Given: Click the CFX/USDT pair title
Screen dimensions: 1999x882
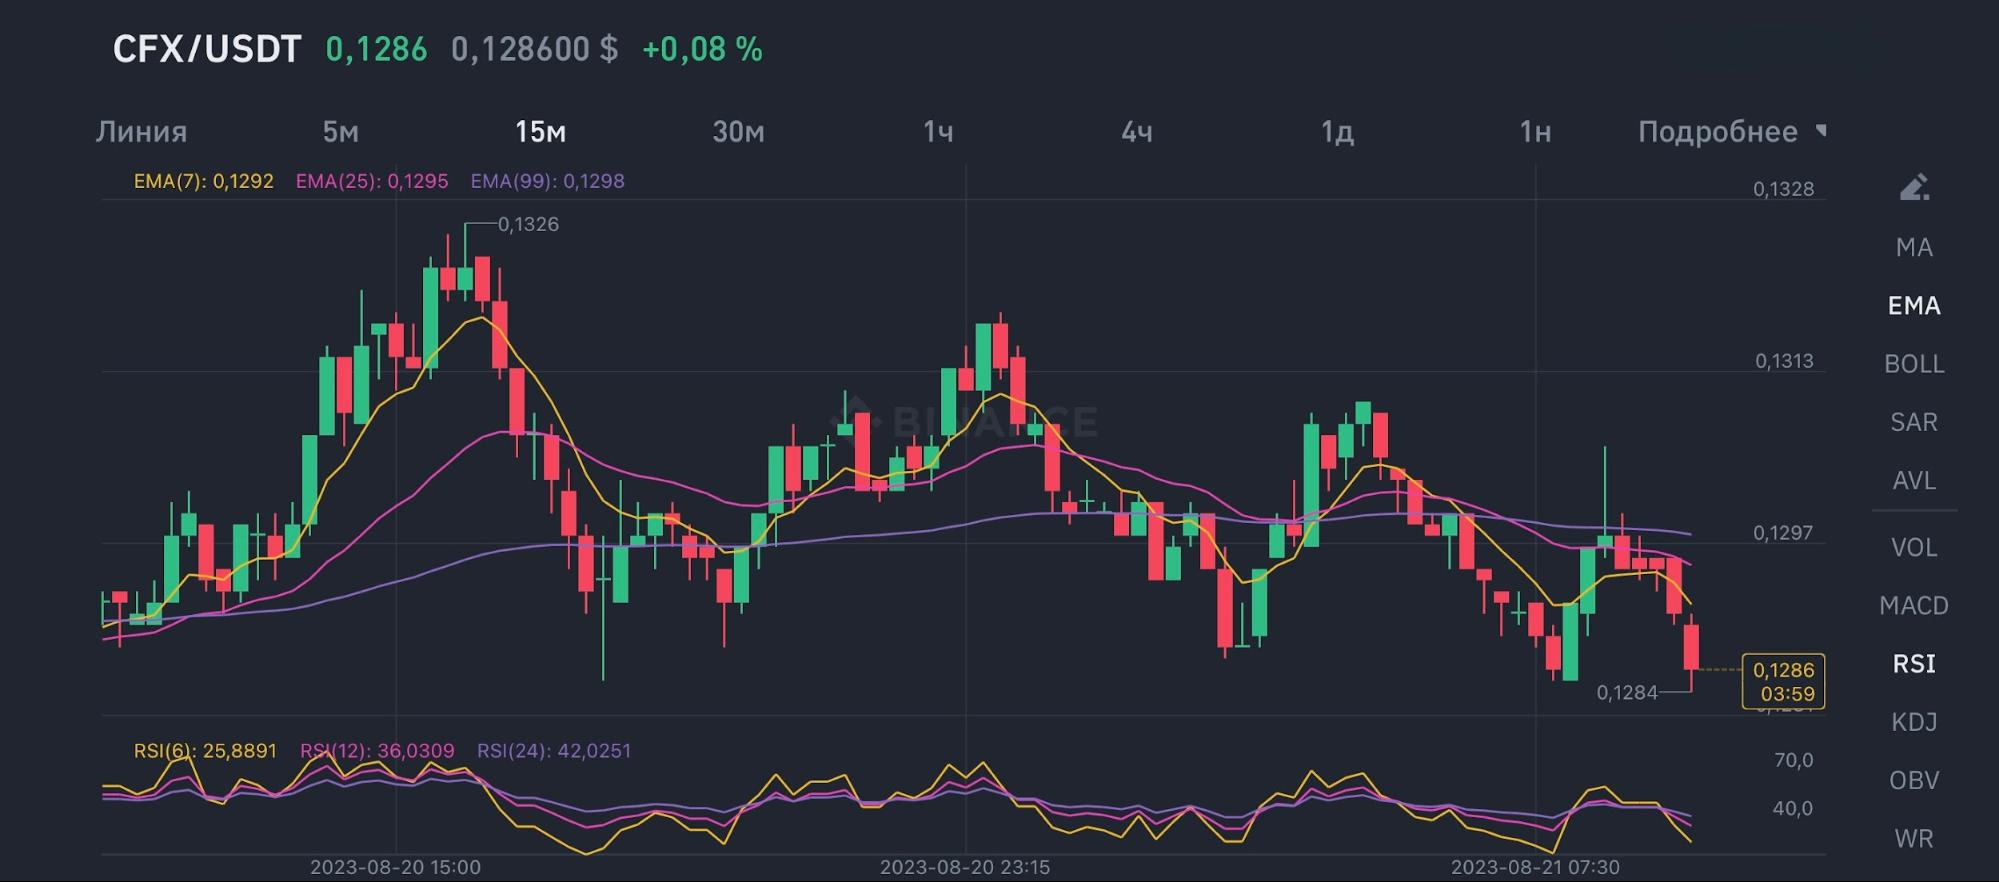Looking at the screenshot, I should (207, 49).
